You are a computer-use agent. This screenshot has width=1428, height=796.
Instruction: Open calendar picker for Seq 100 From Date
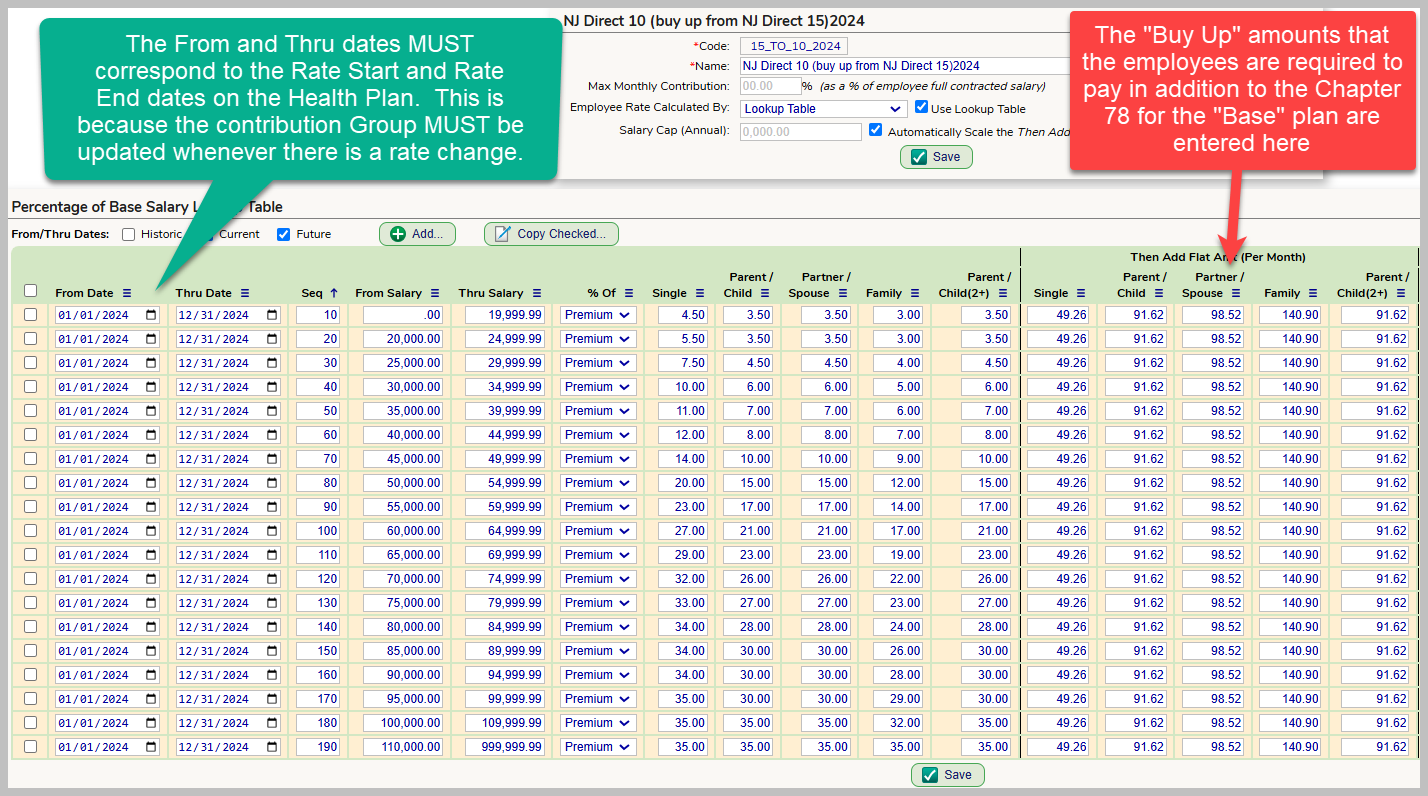pos(151,531)
